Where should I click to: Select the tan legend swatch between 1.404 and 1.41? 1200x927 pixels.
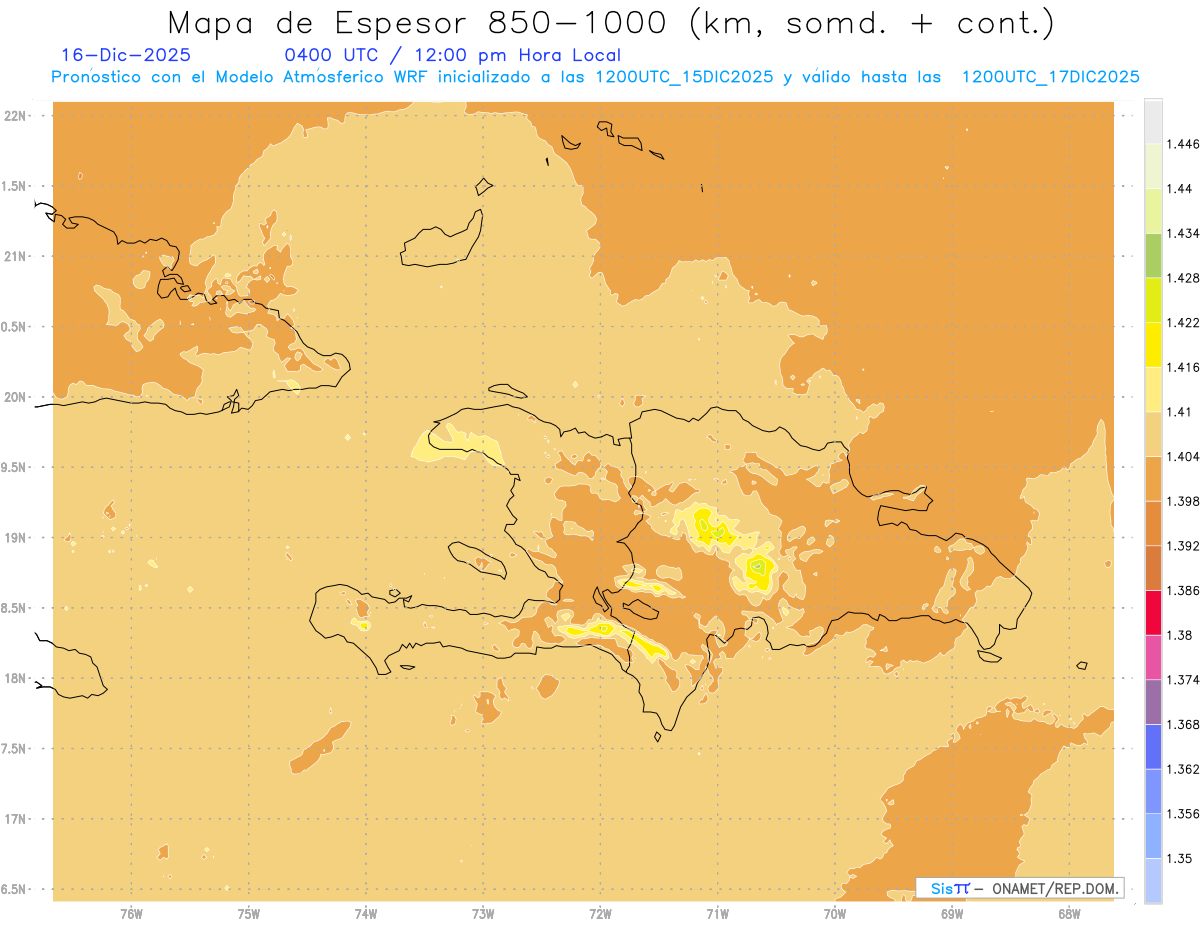click(x=1153, y=434)
